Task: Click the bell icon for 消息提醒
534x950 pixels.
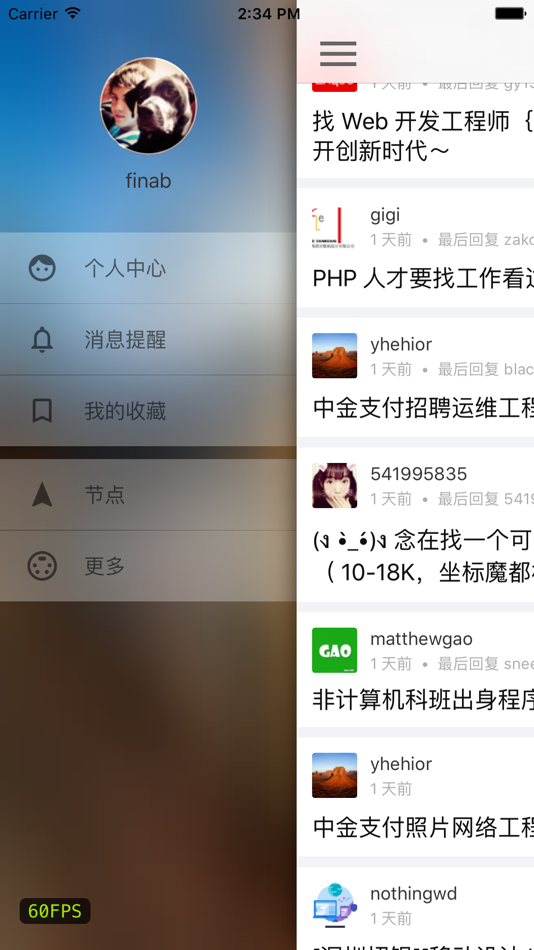Action: (x=42, y=339)
